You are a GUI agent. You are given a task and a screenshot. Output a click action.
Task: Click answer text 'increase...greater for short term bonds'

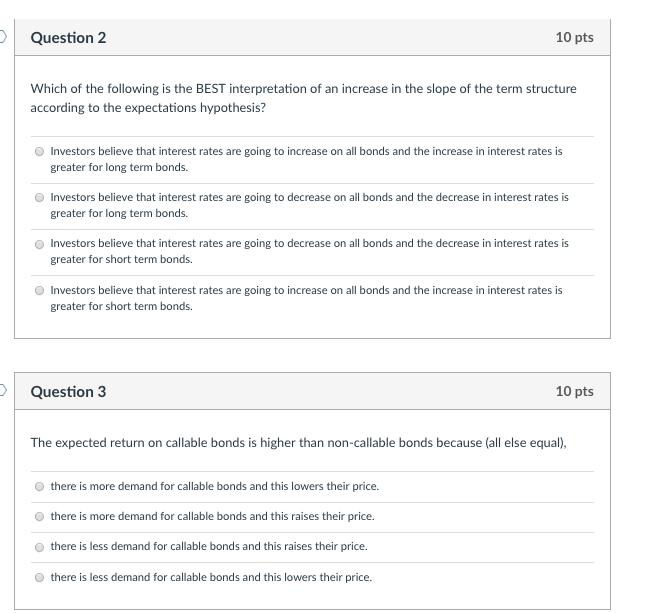pos(306,298)
